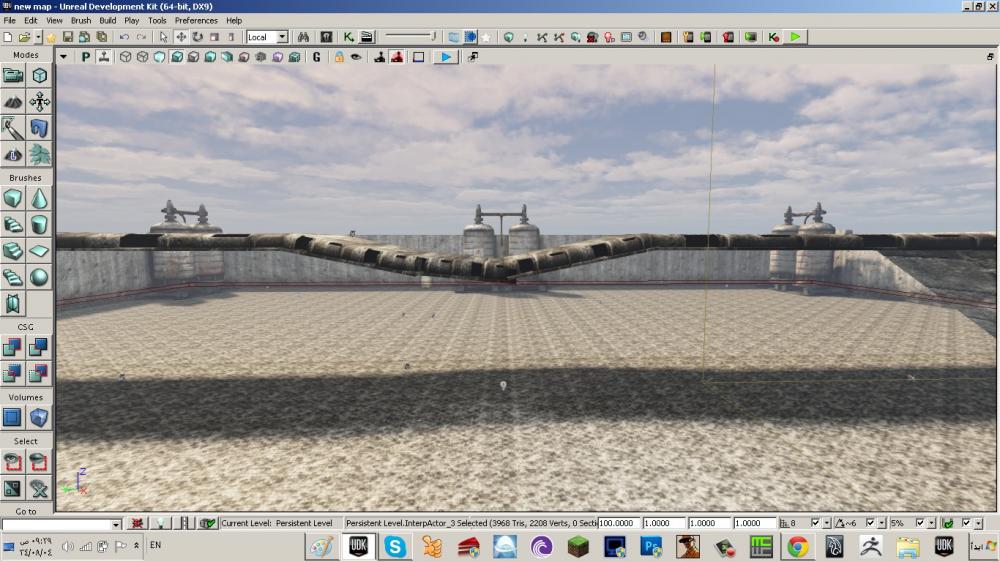
Task: Open the Brush menu
Action: point(81,20)
